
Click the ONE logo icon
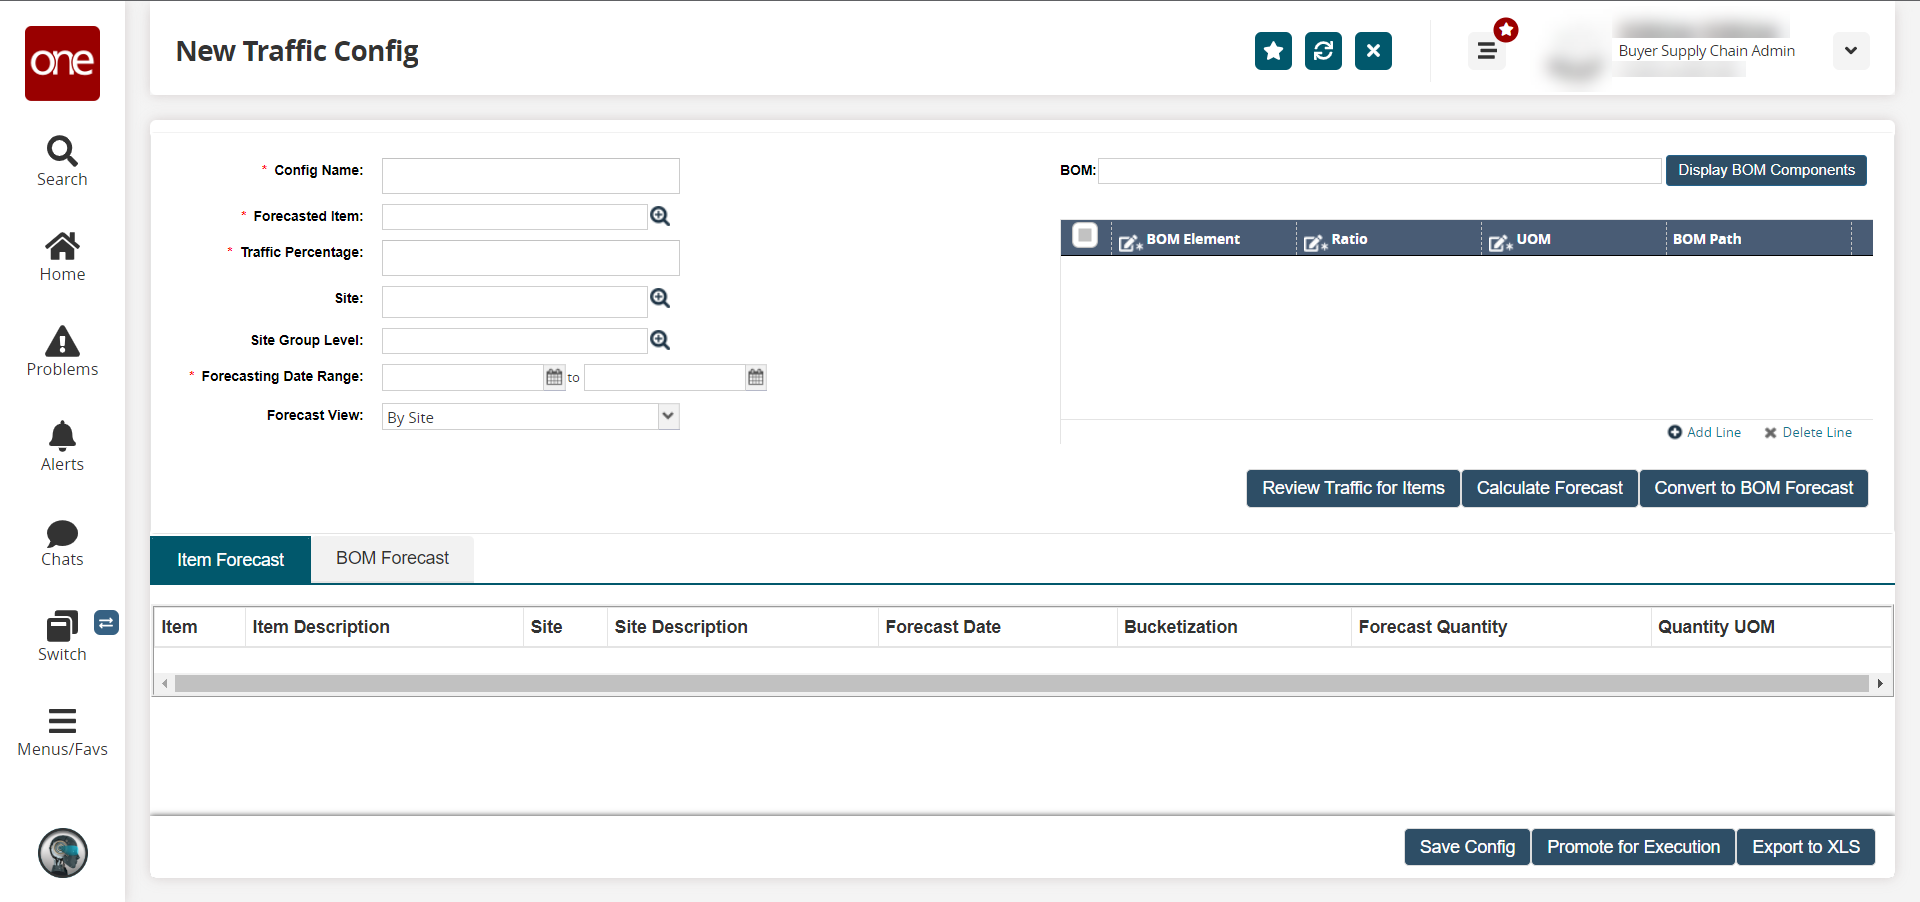coord(62,63)
